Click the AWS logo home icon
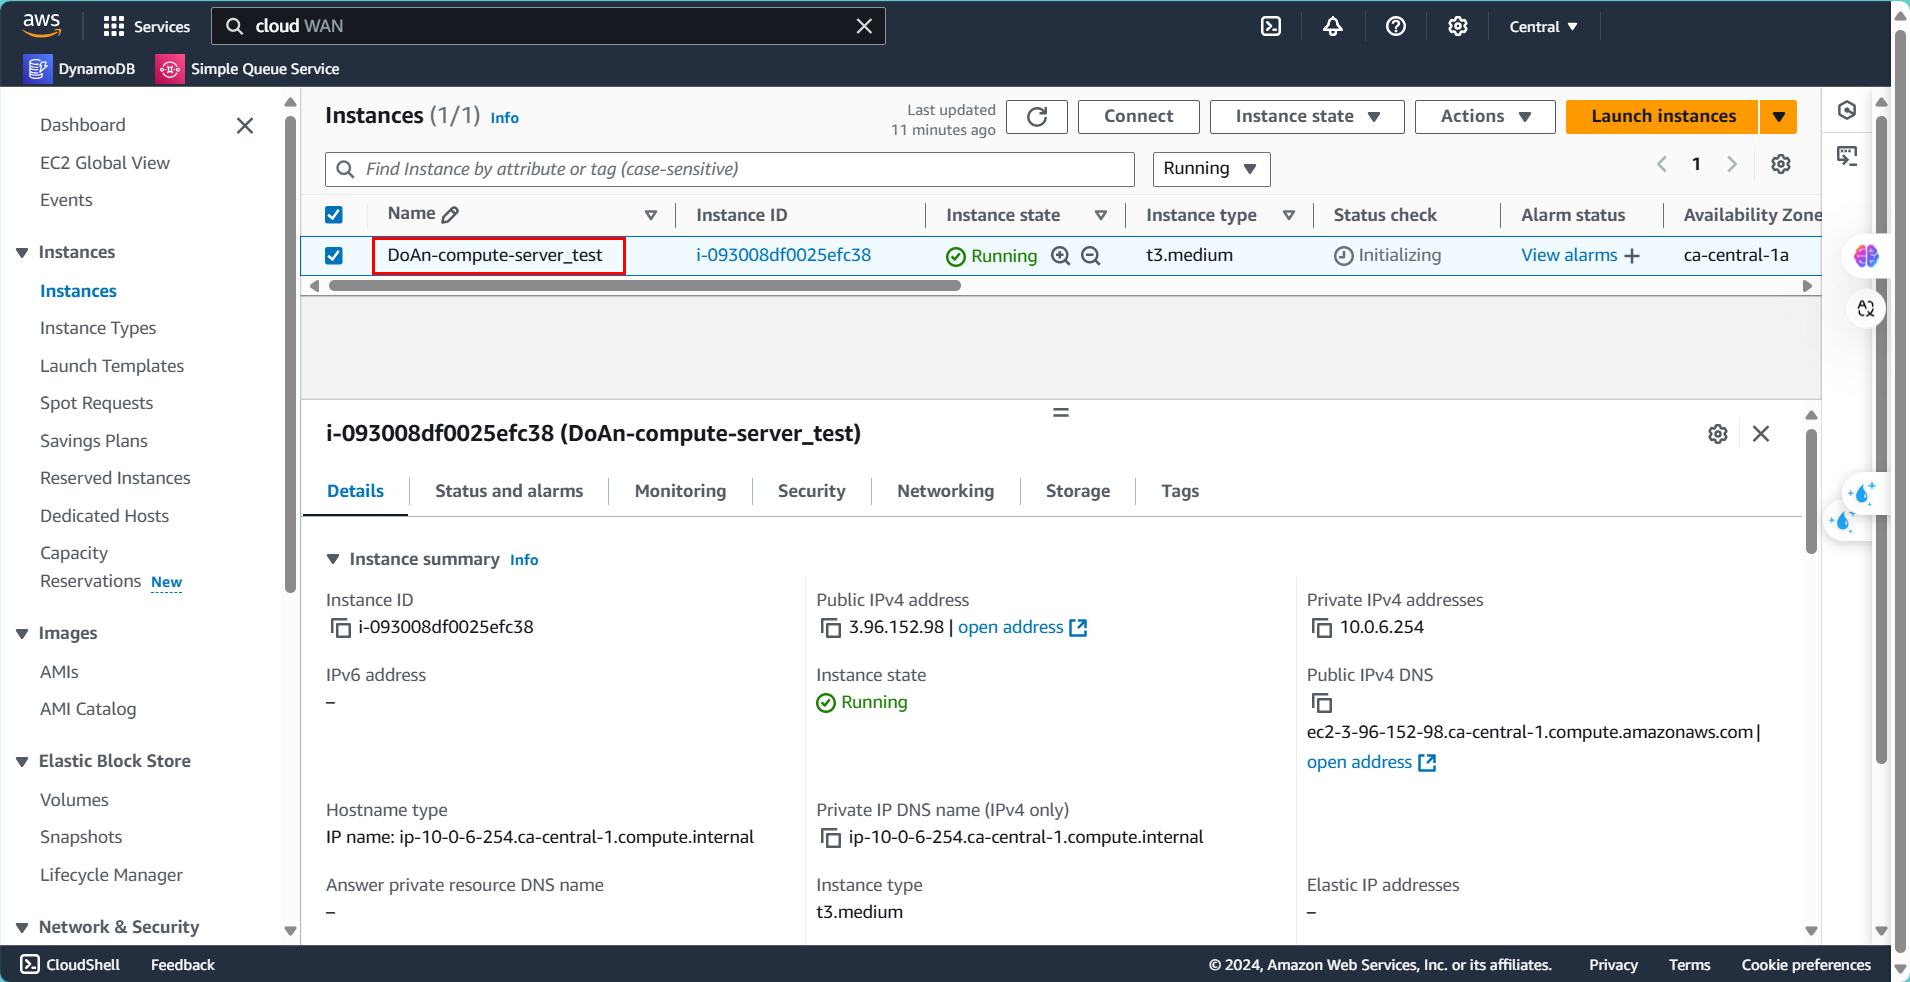The width and height of the screenshot is (1910, 982). 42,25
